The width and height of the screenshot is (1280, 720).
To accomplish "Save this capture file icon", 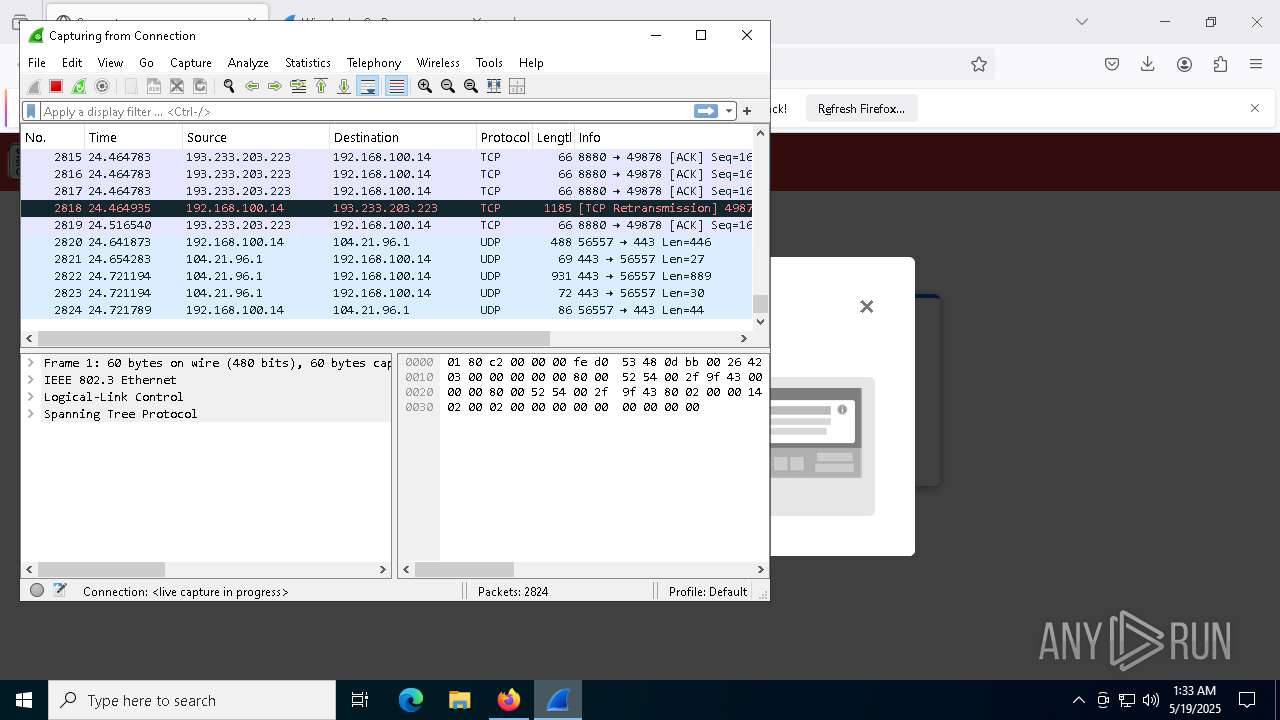I will point(154,86).
